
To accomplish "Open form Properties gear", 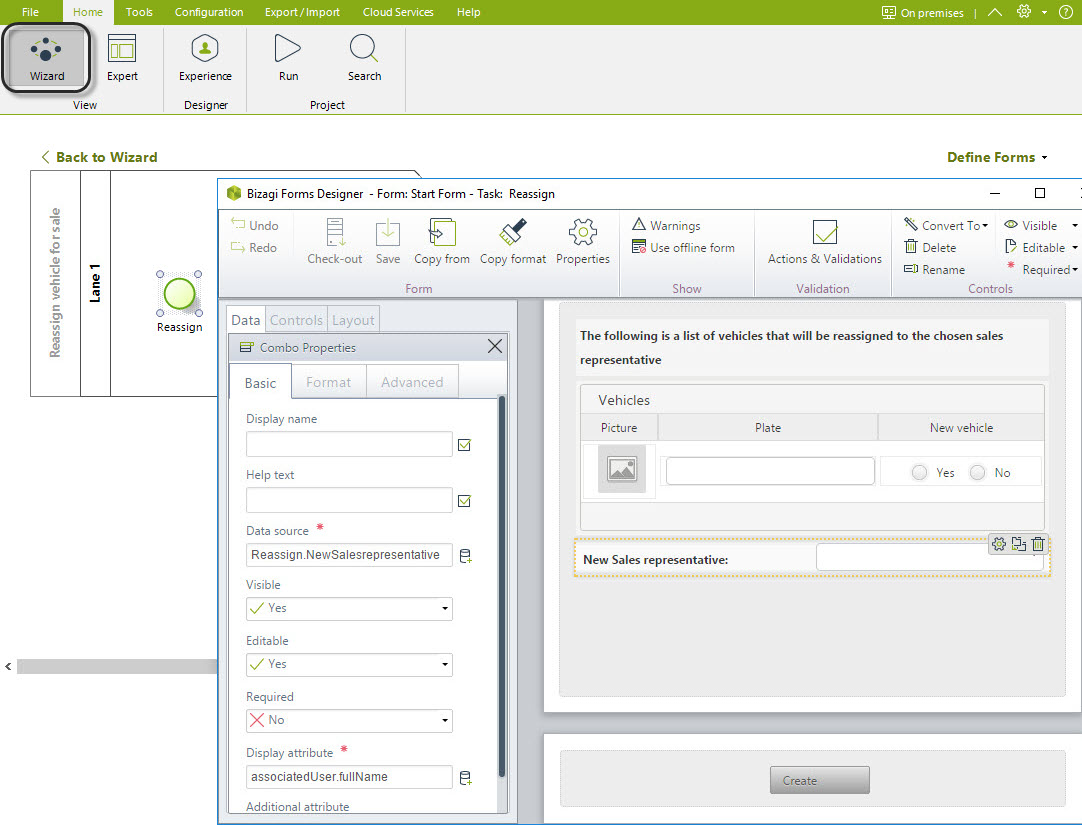I will pyautogui.click(x=582, y=241).
